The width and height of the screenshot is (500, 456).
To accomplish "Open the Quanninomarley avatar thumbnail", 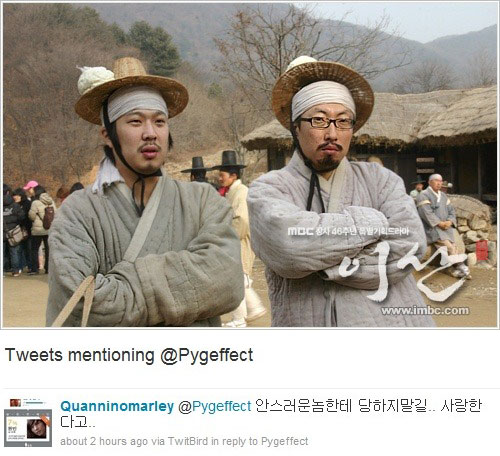I will [28, 428].
